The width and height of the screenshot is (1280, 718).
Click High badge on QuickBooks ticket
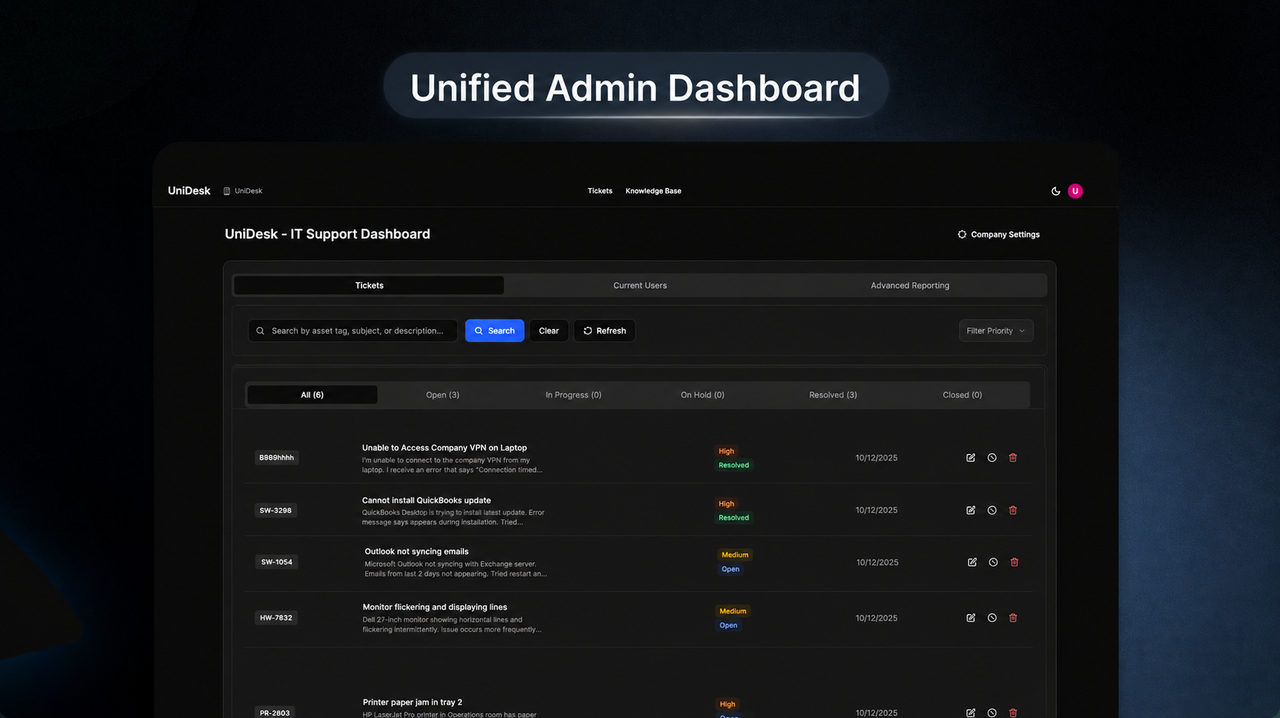click(726, 504)
